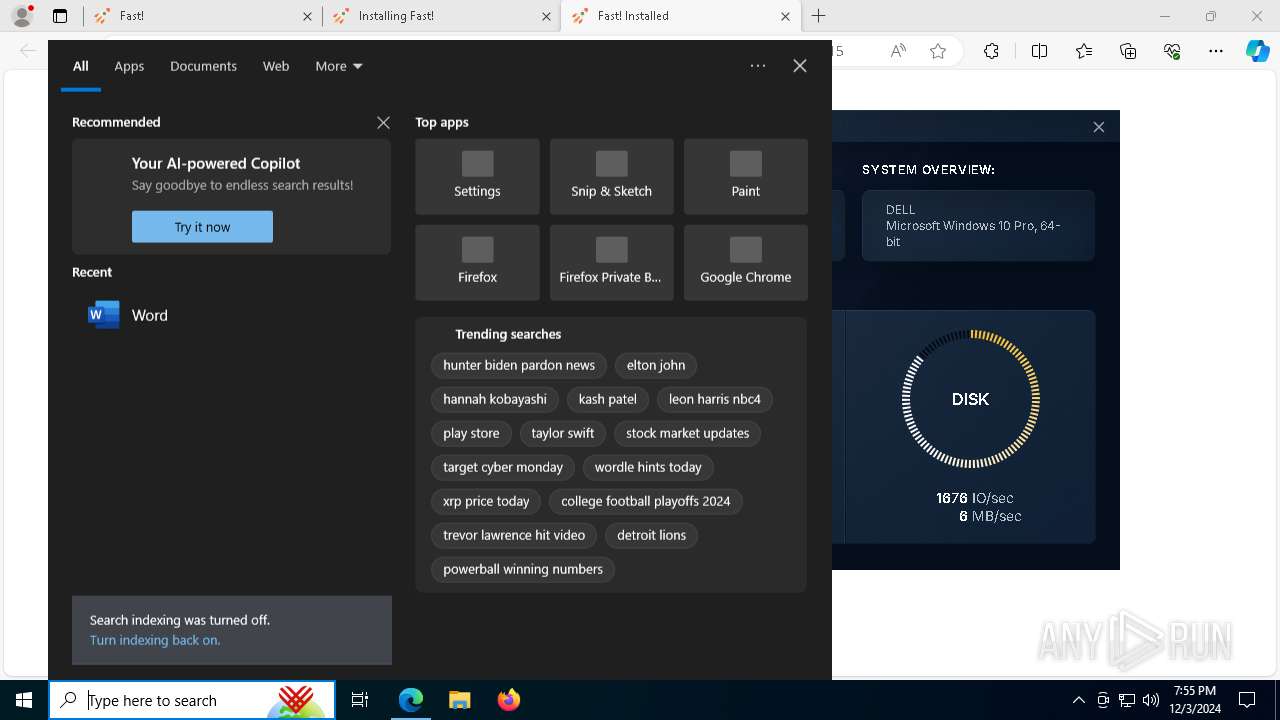Select the hannah kobayashi trending search

click(495, 399)
